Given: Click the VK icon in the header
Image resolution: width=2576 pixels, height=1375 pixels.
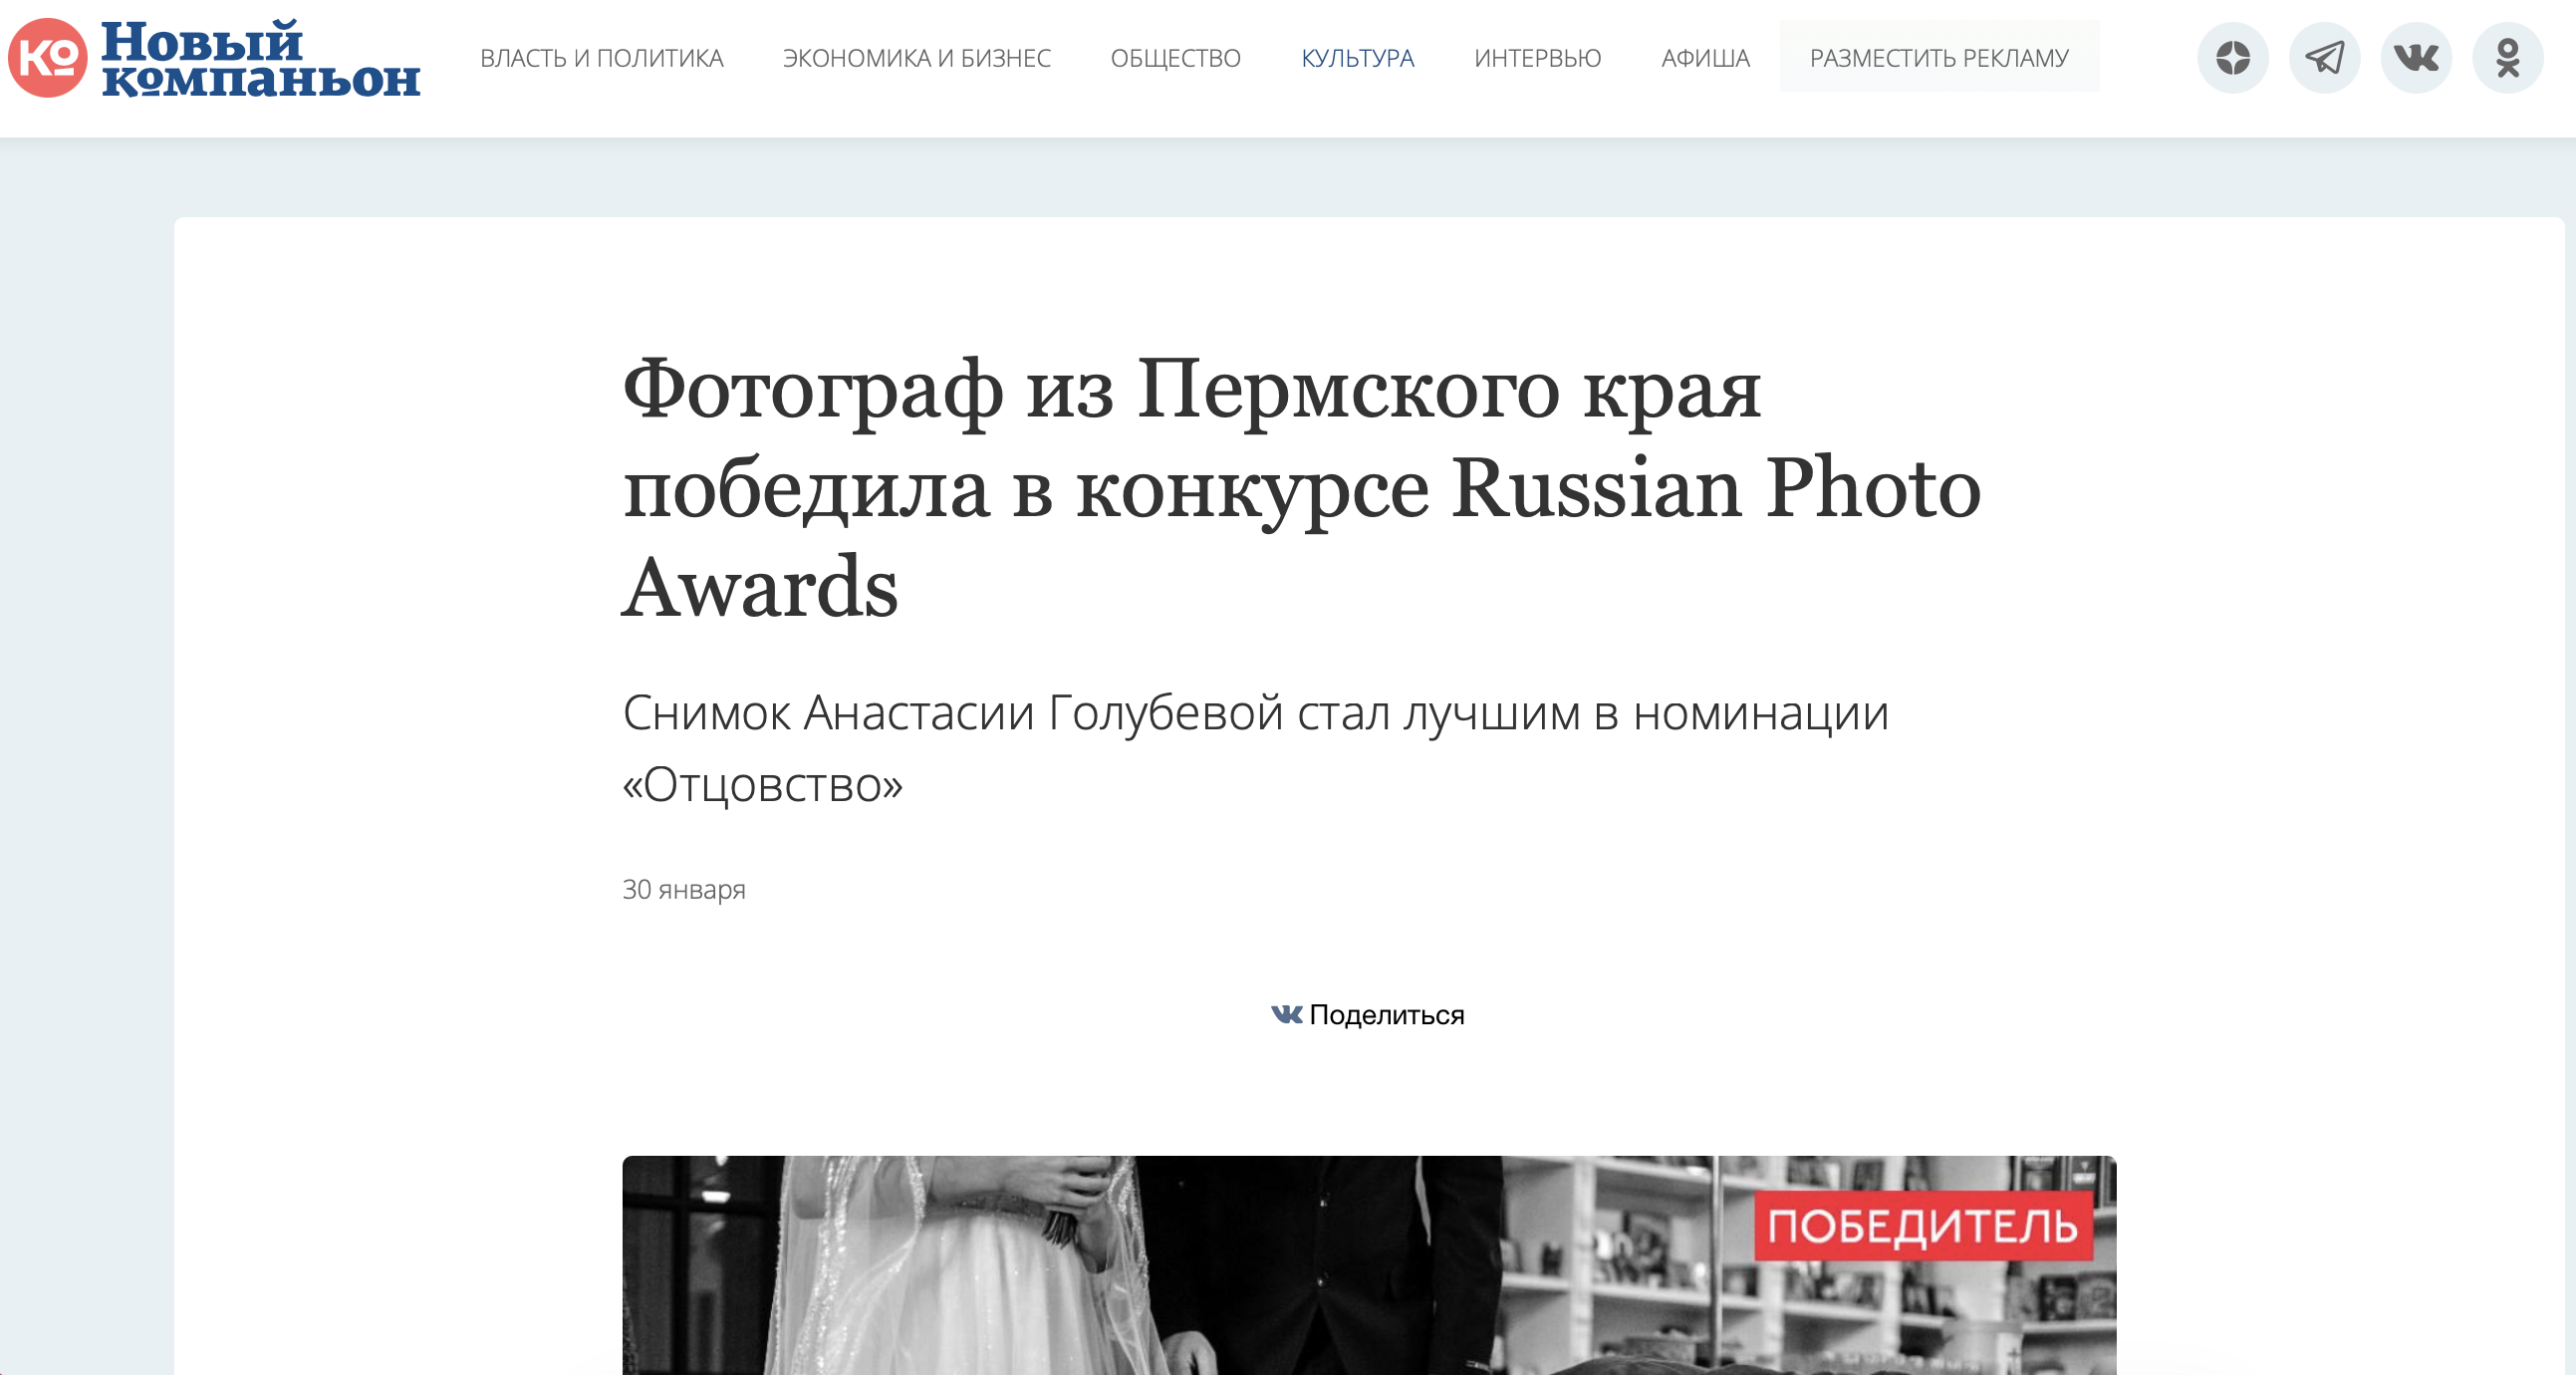Looking at the screenshot, I should [2416, 58].
